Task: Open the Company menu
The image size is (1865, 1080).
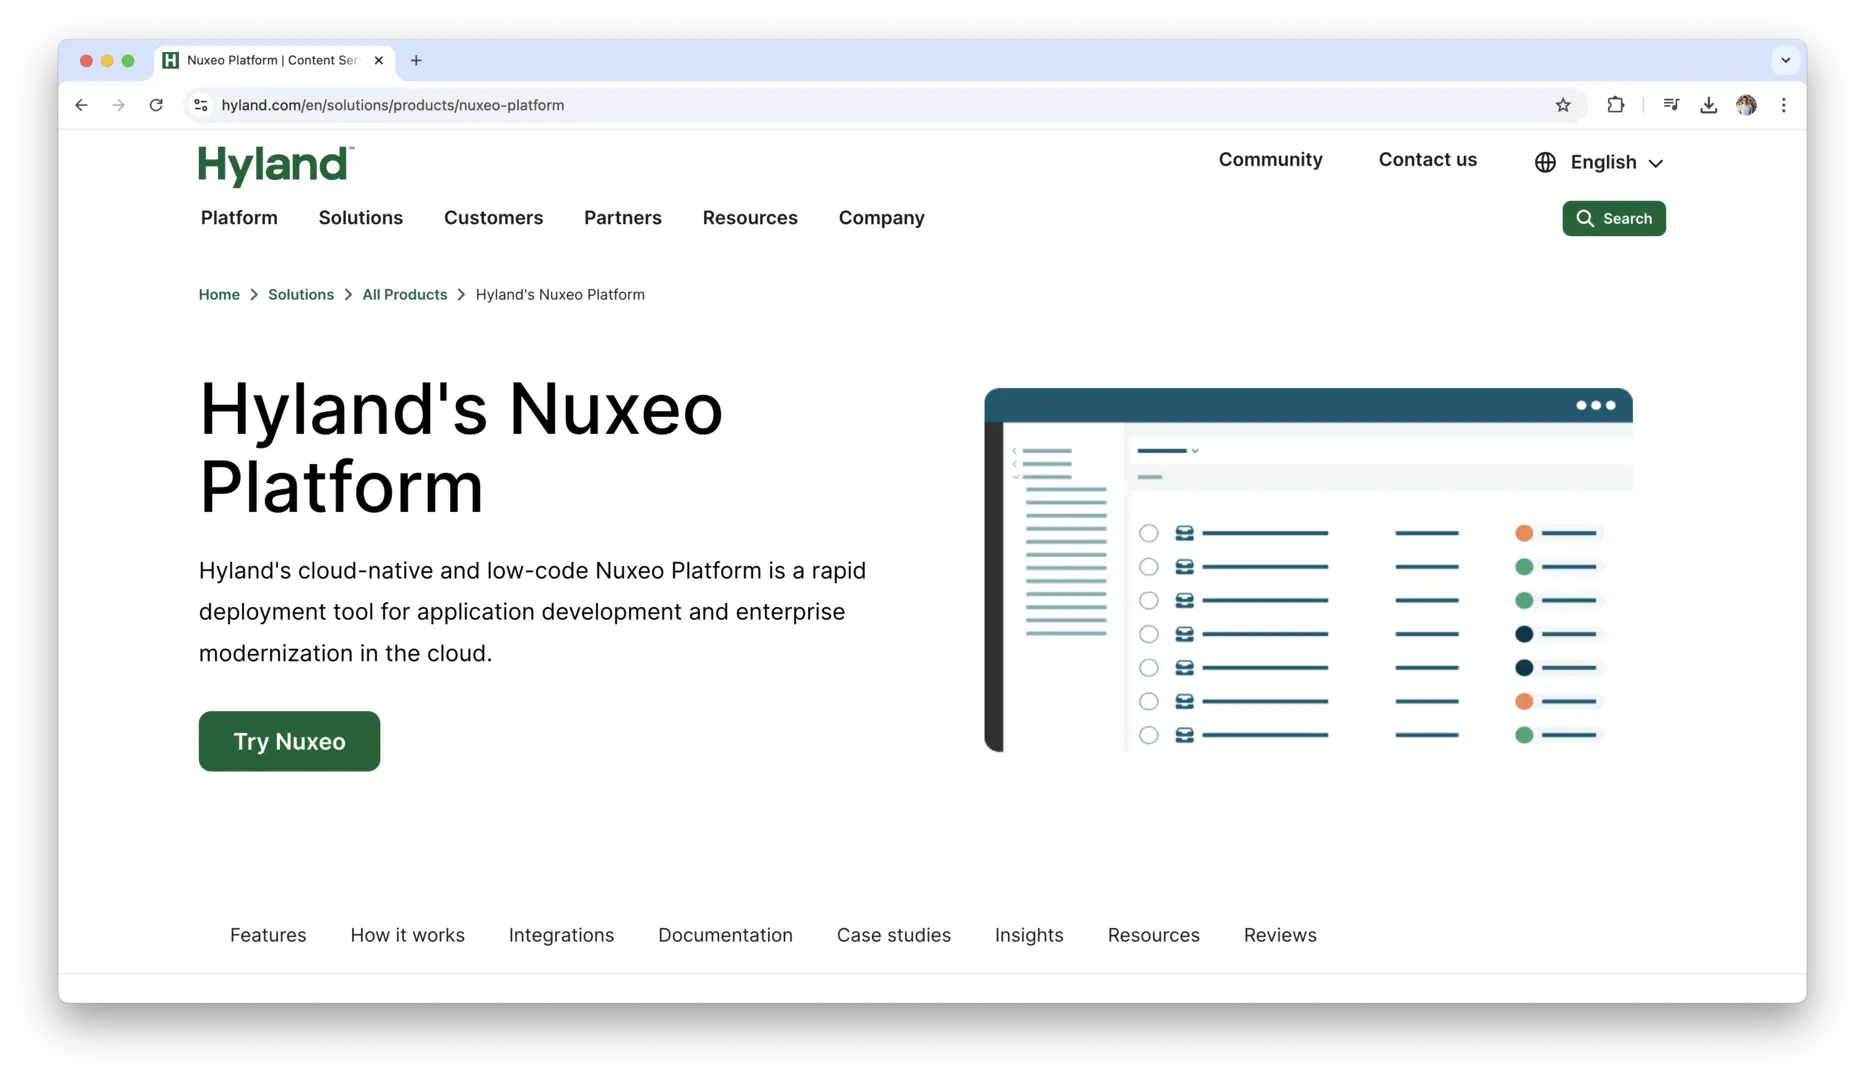Action: click(881, 218)
